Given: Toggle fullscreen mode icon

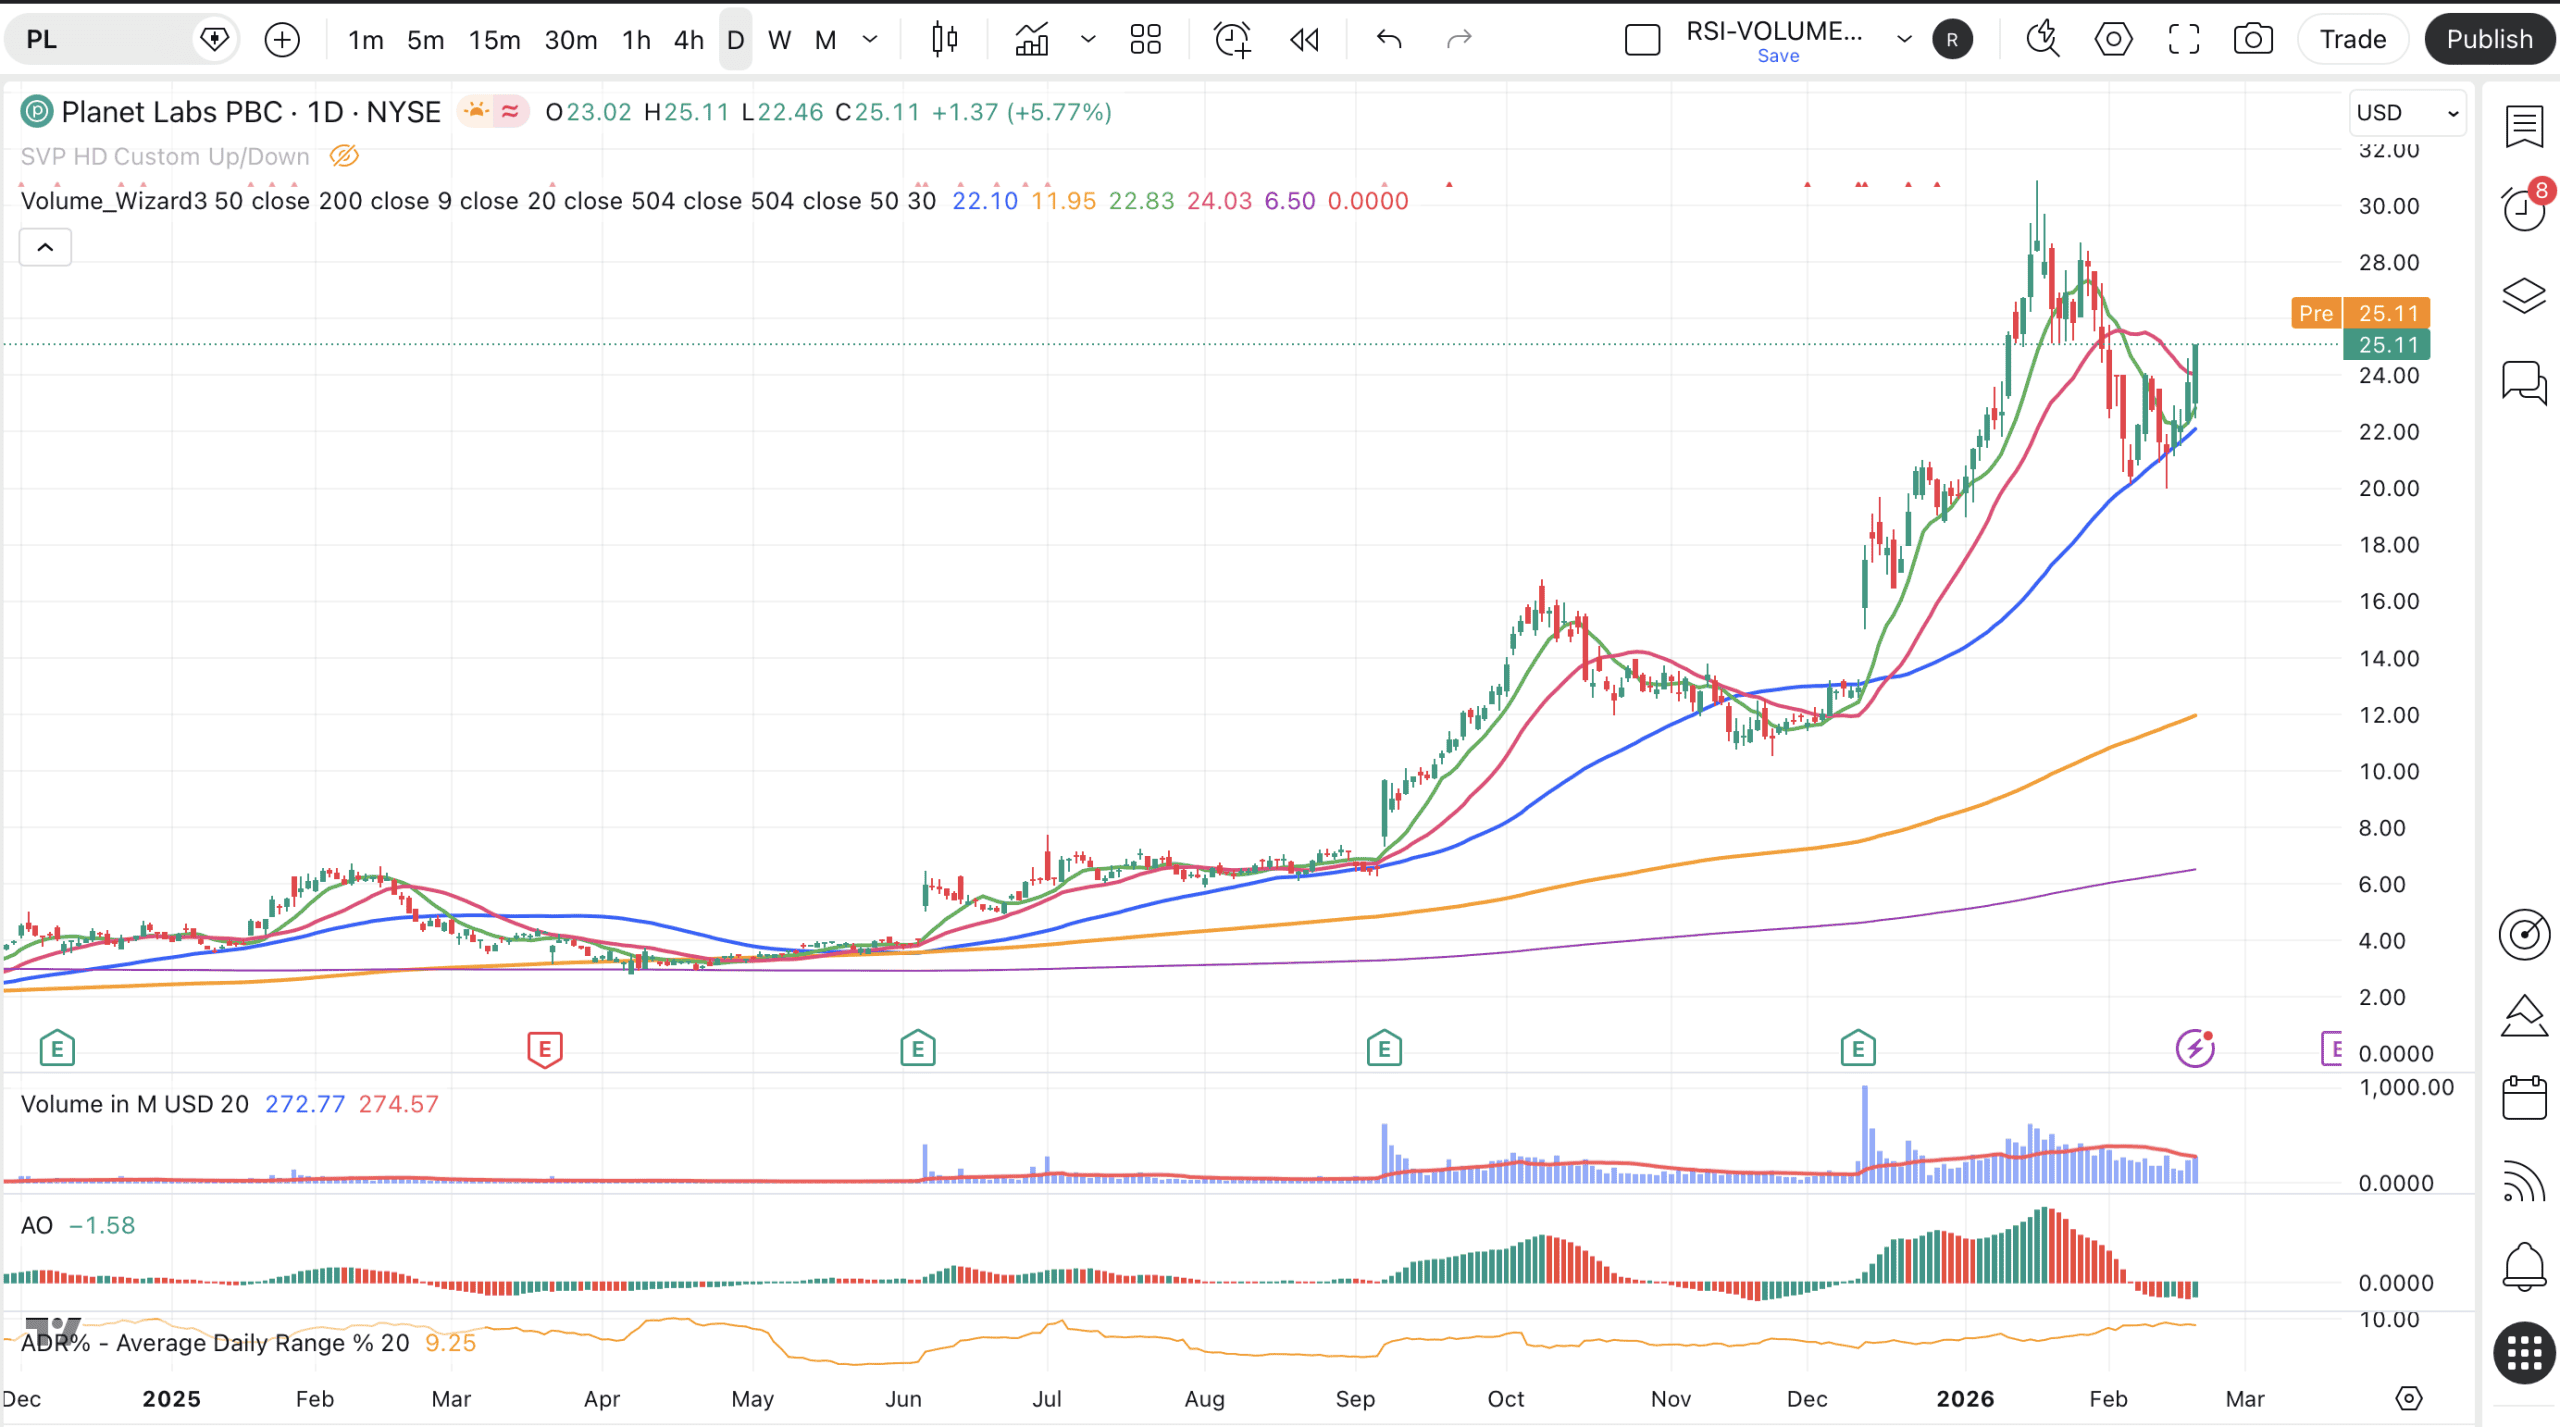Looking at the screenshot, I should click(x=2183, y=40).
